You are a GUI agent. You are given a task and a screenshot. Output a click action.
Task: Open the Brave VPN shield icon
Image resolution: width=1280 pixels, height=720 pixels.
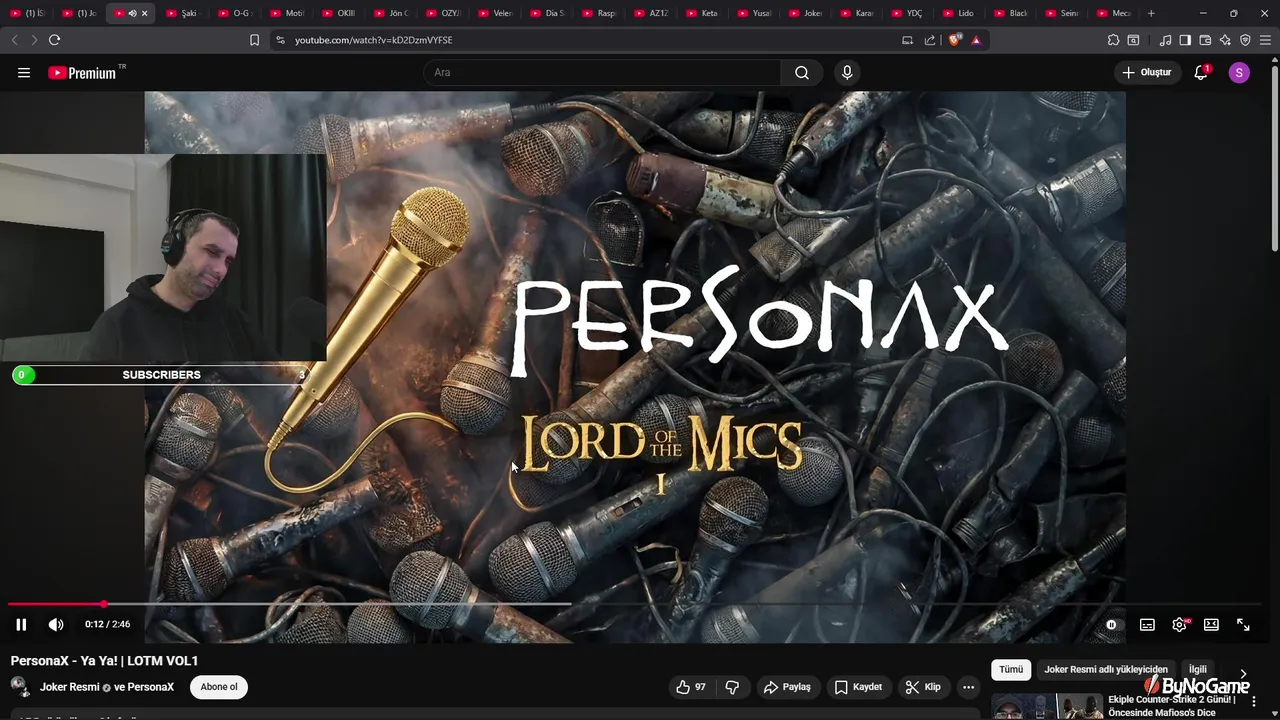tap(1245, 40)
